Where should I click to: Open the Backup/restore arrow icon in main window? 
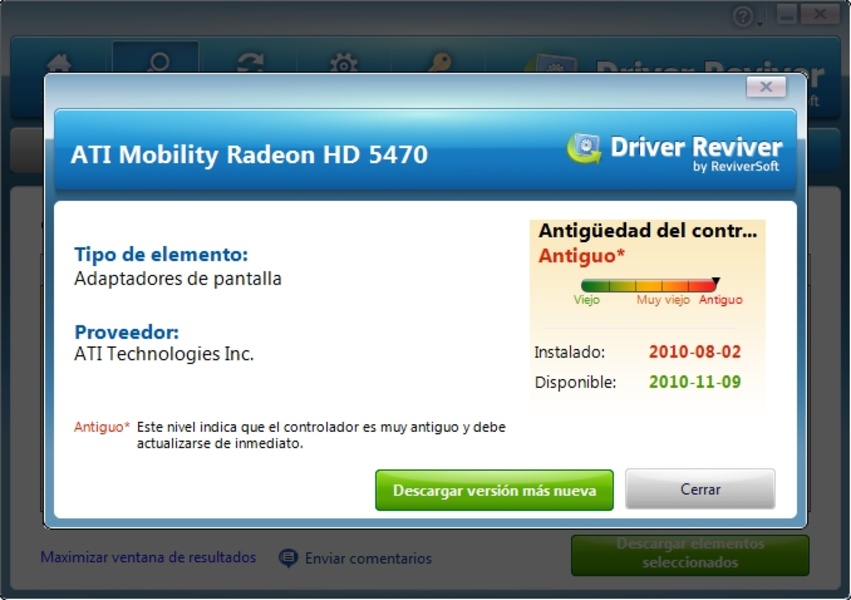[x=250, y=63]
